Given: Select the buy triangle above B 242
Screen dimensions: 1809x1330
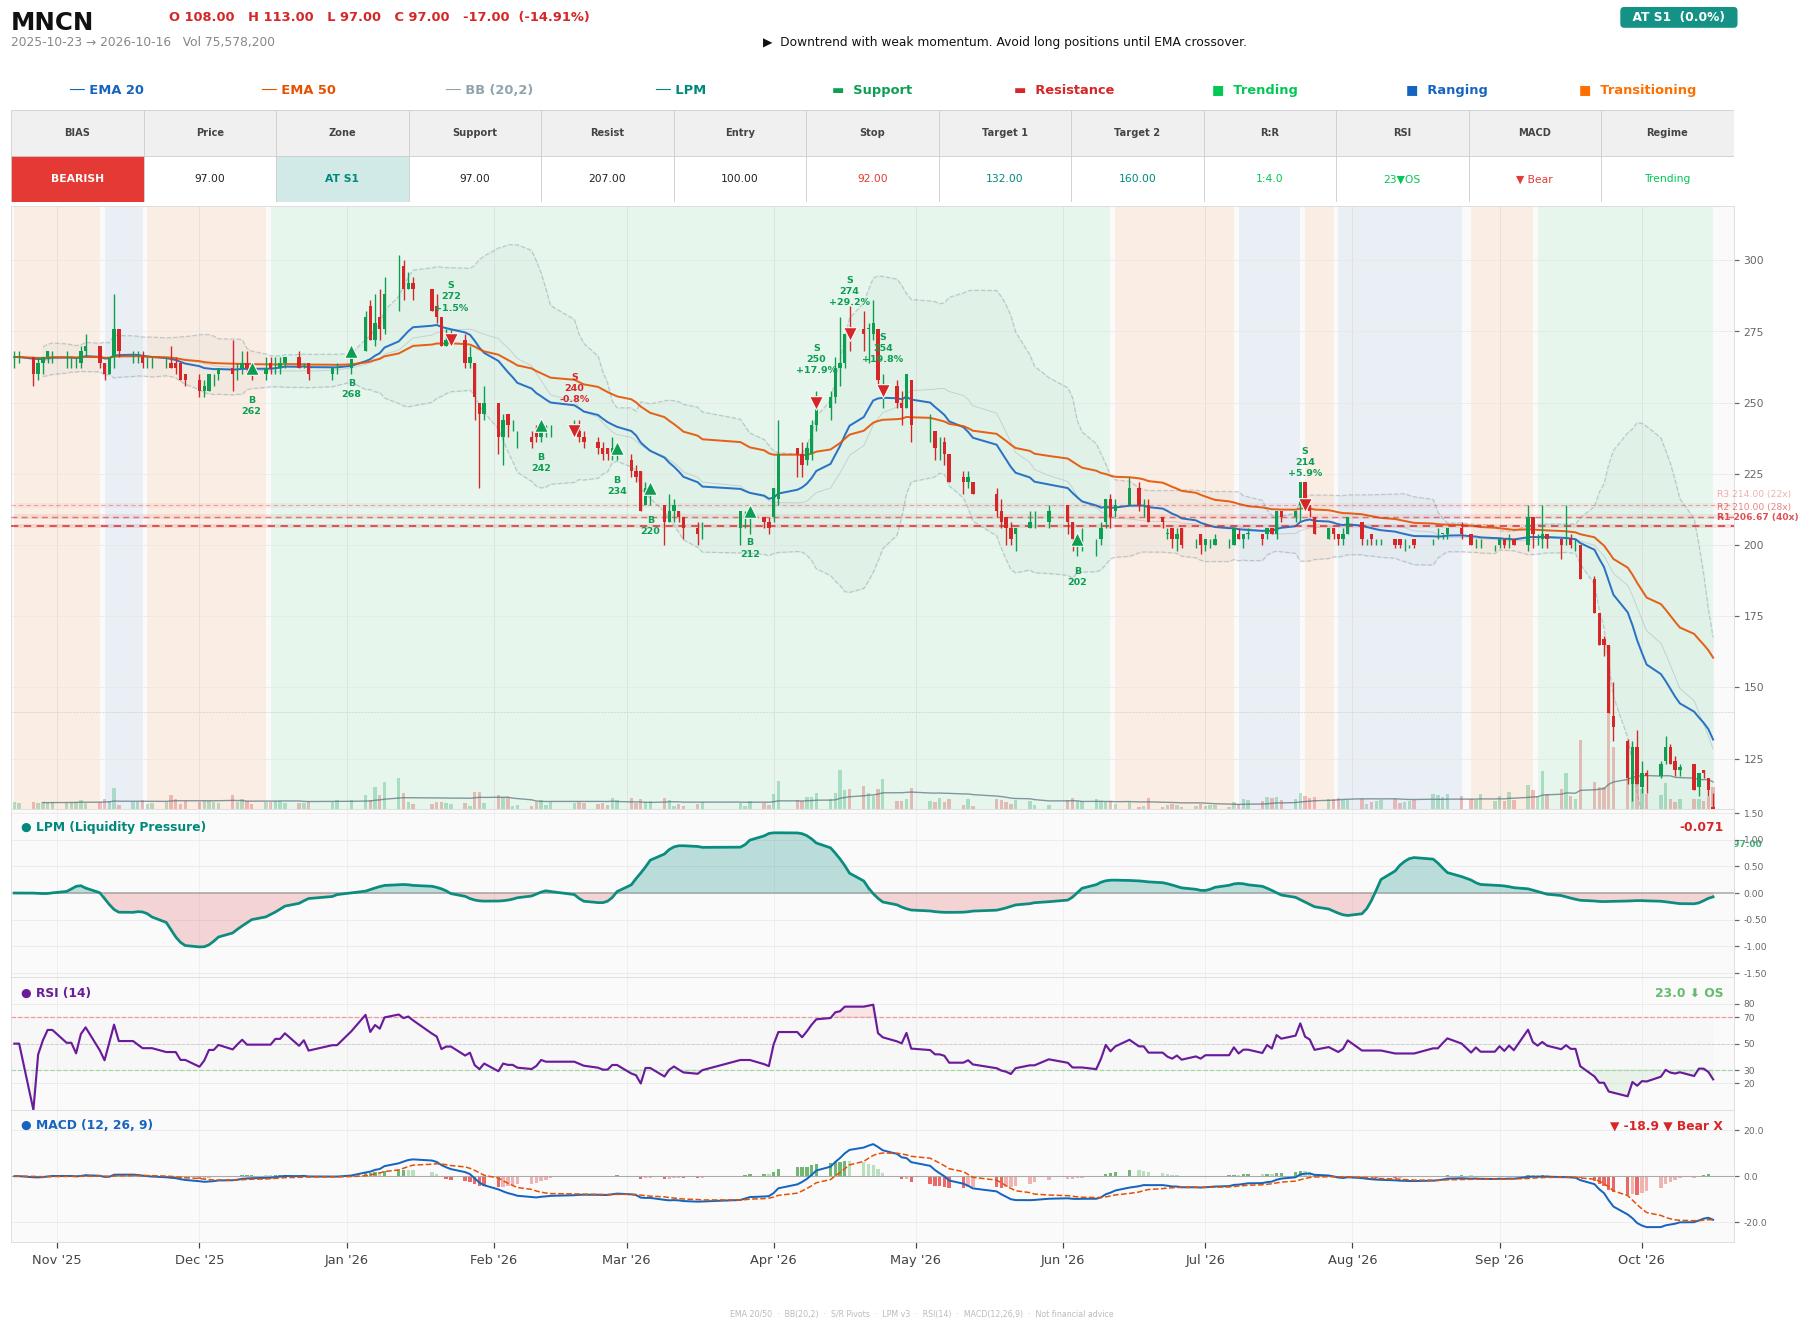Looking at the screenshot, I should 541,426.
